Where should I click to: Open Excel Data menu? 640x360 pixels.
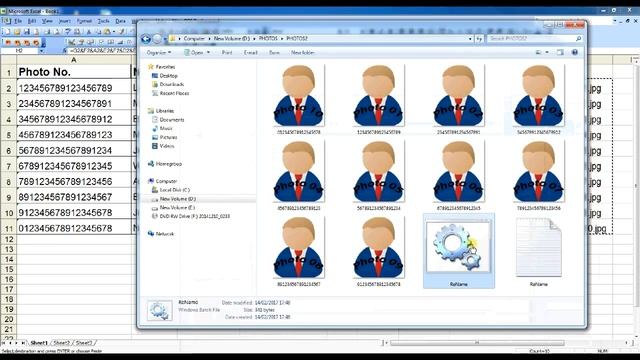pyautogui.click(x=120, y=21)
